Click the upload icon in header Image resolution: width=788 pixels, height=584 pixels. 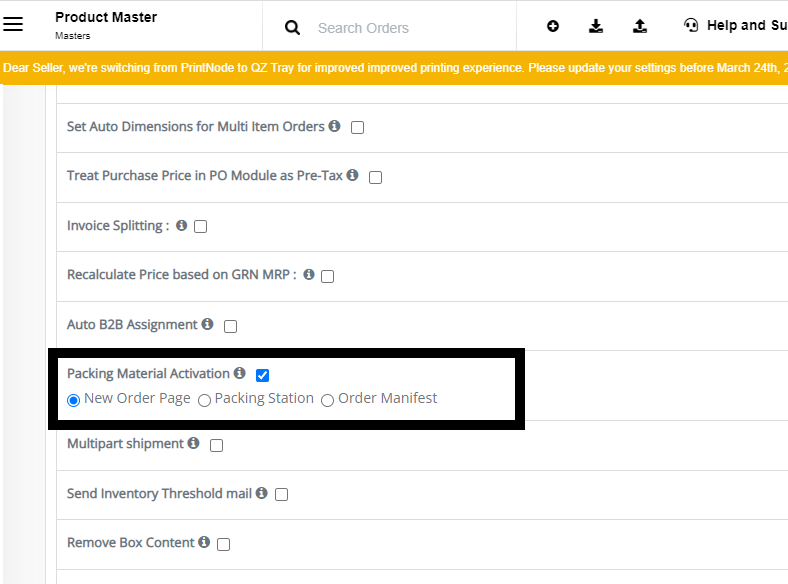(640, 26)
